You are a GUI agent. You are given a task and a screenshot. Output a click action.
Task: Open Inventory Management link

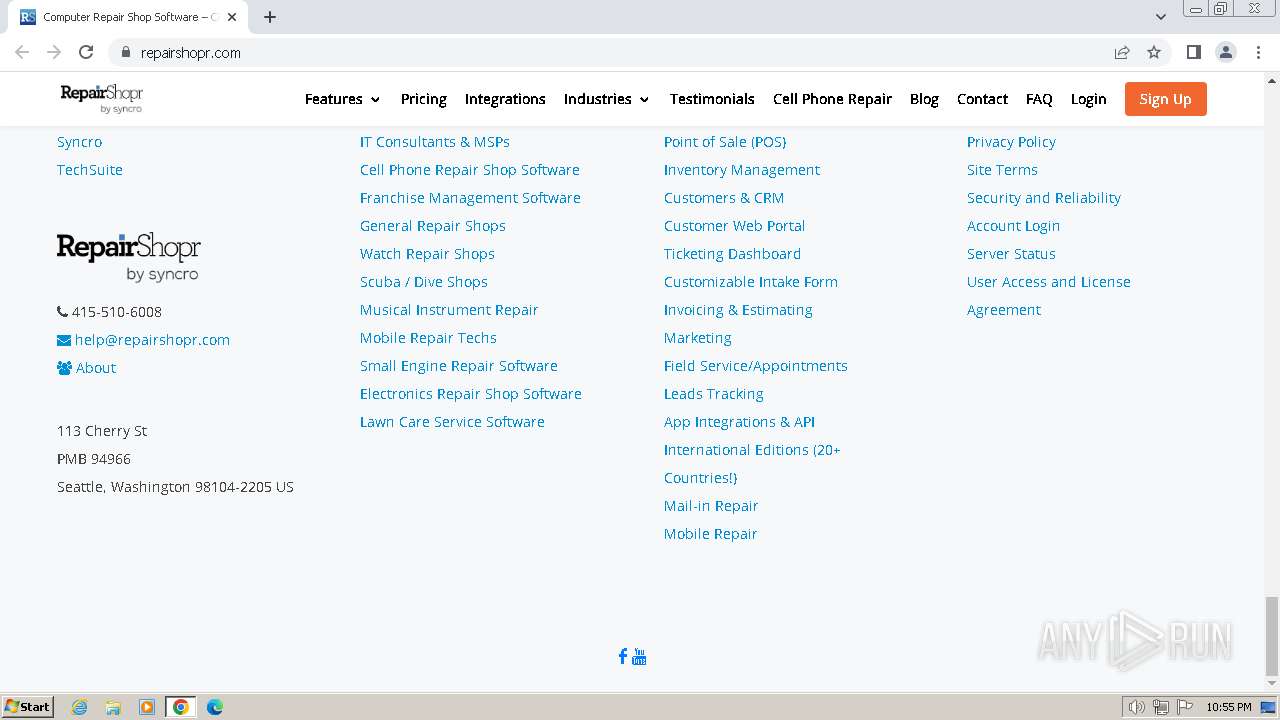pos(742,170)
